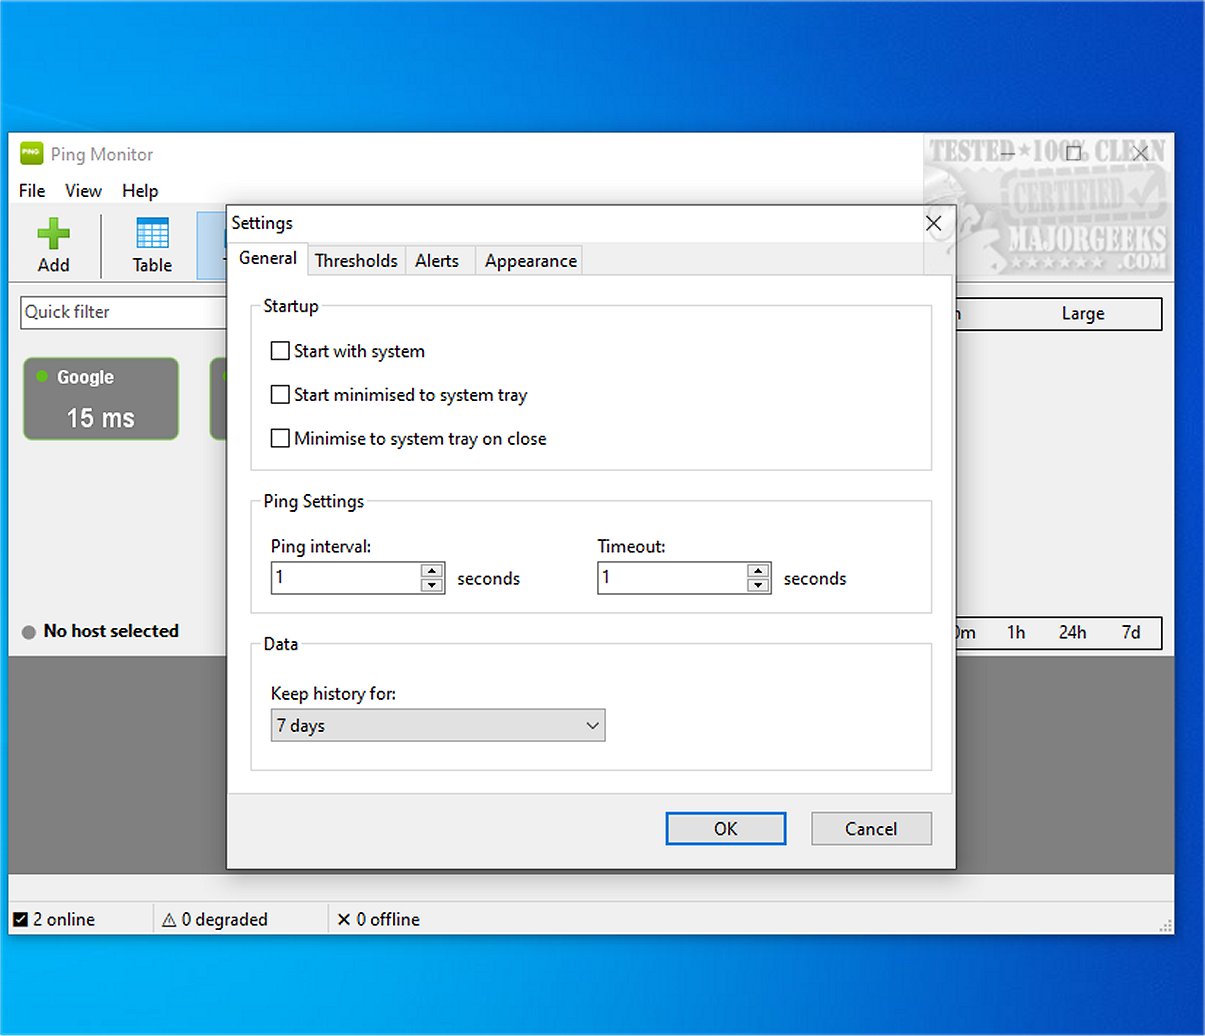Increase Ping interval with up arrow

432,571
